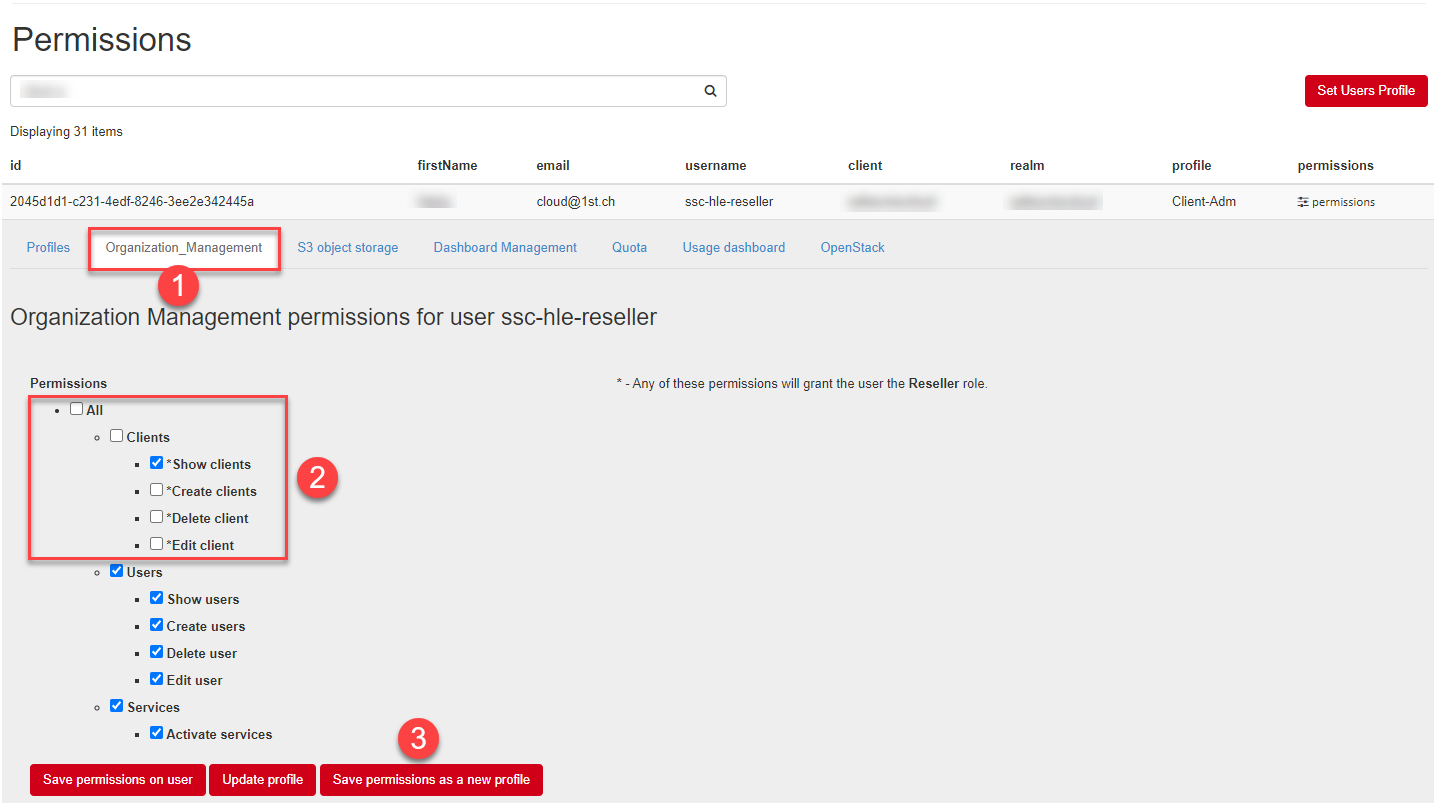Click the username column header
Viewport: 1434px width, 803px height.
tap(716, 166)
